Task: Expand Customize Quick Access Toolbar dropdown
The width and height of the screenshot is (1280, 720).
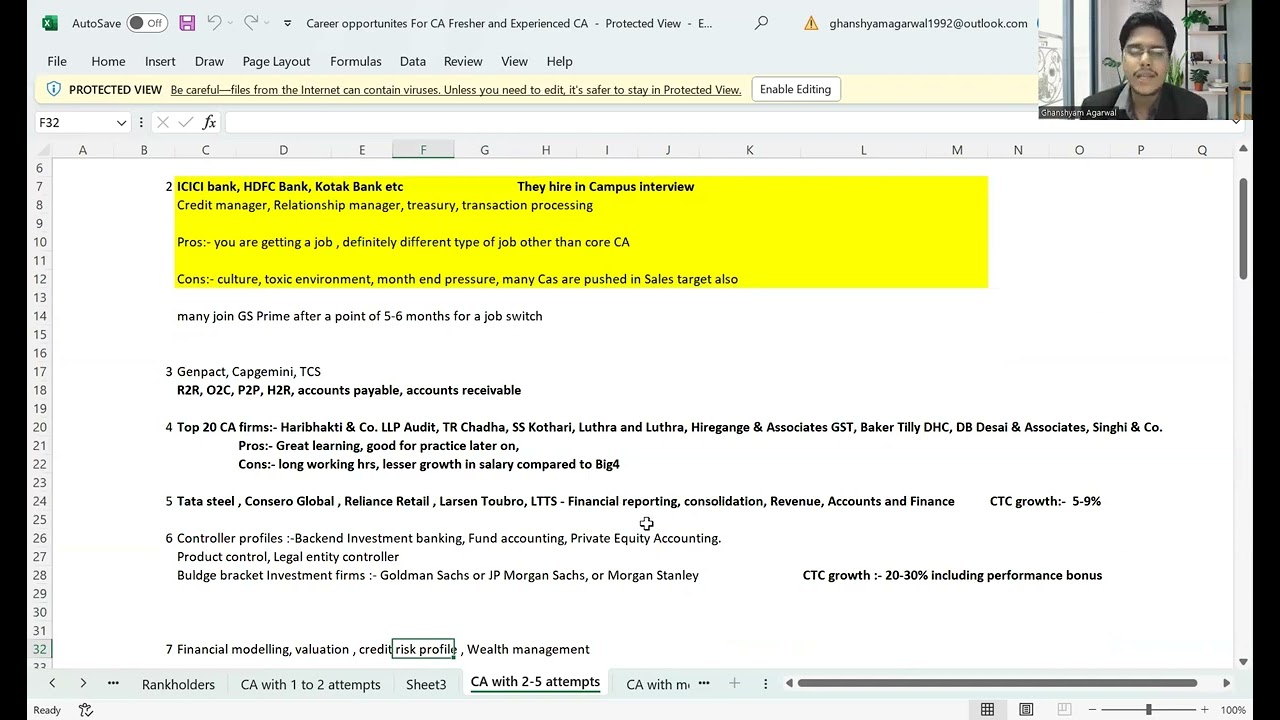Action: 288,23
